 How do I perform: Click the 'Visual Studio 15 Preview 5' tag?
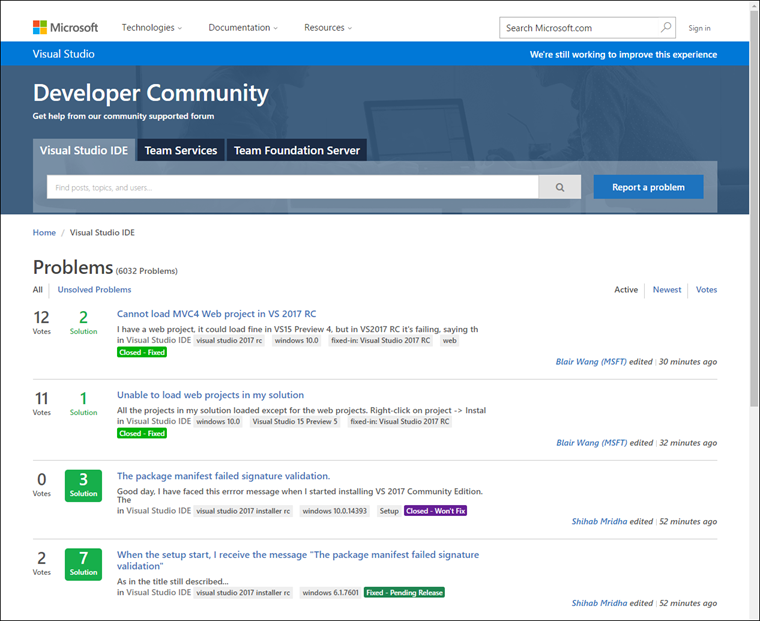[295, 421]
